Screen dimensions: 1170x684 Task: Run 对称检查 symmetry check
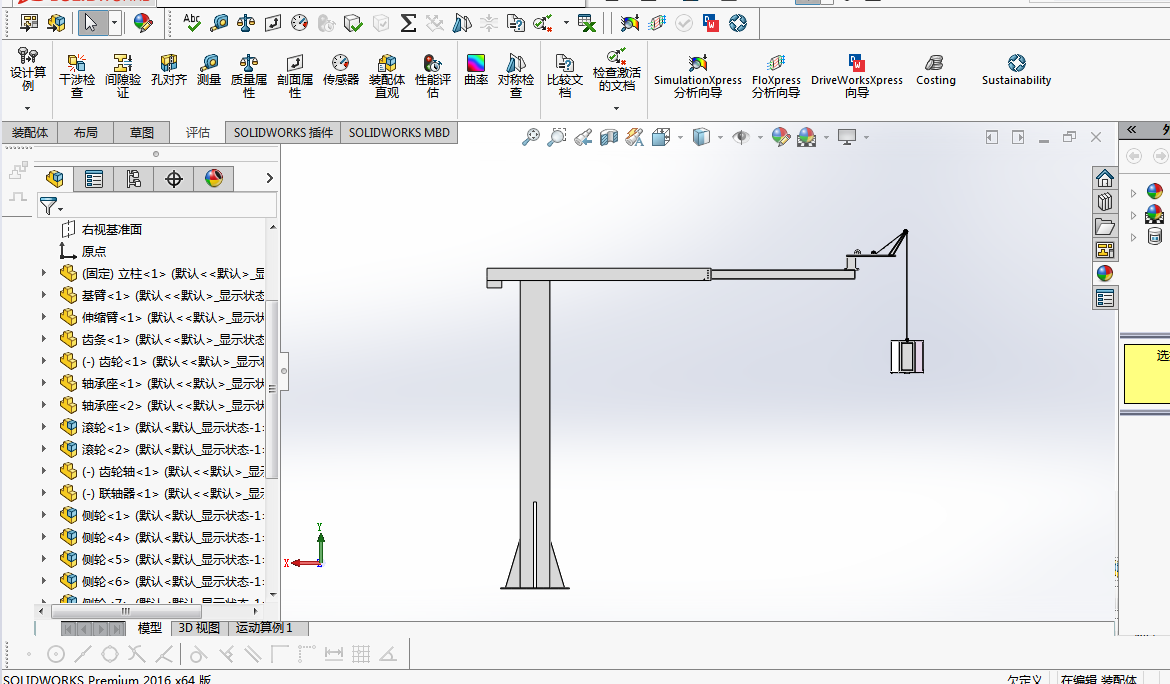pos(516,76)
